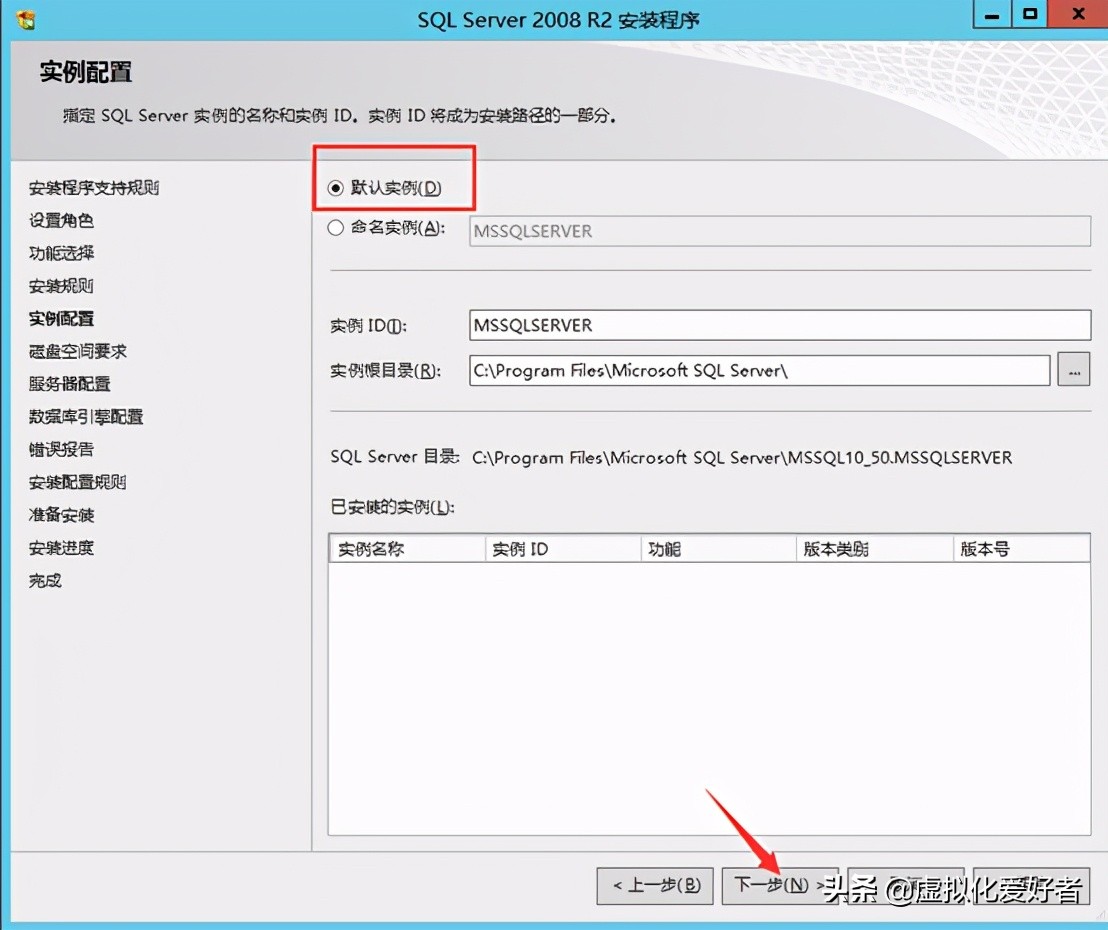Screen dimensions: 1108x930
Task: Select 安装程序支持规则 step in sidebar
Action: (x=94, y=188)
